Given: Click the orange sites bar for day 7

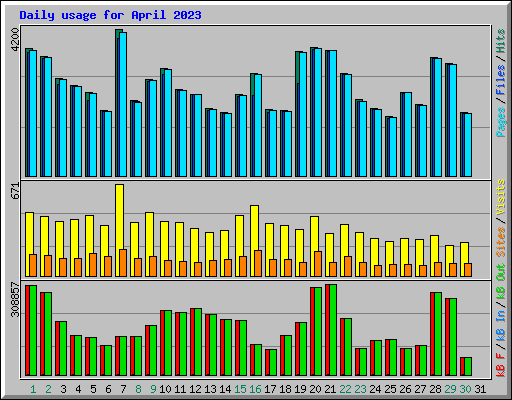Looking at the screenshot, I should click(x=123, y=263).
